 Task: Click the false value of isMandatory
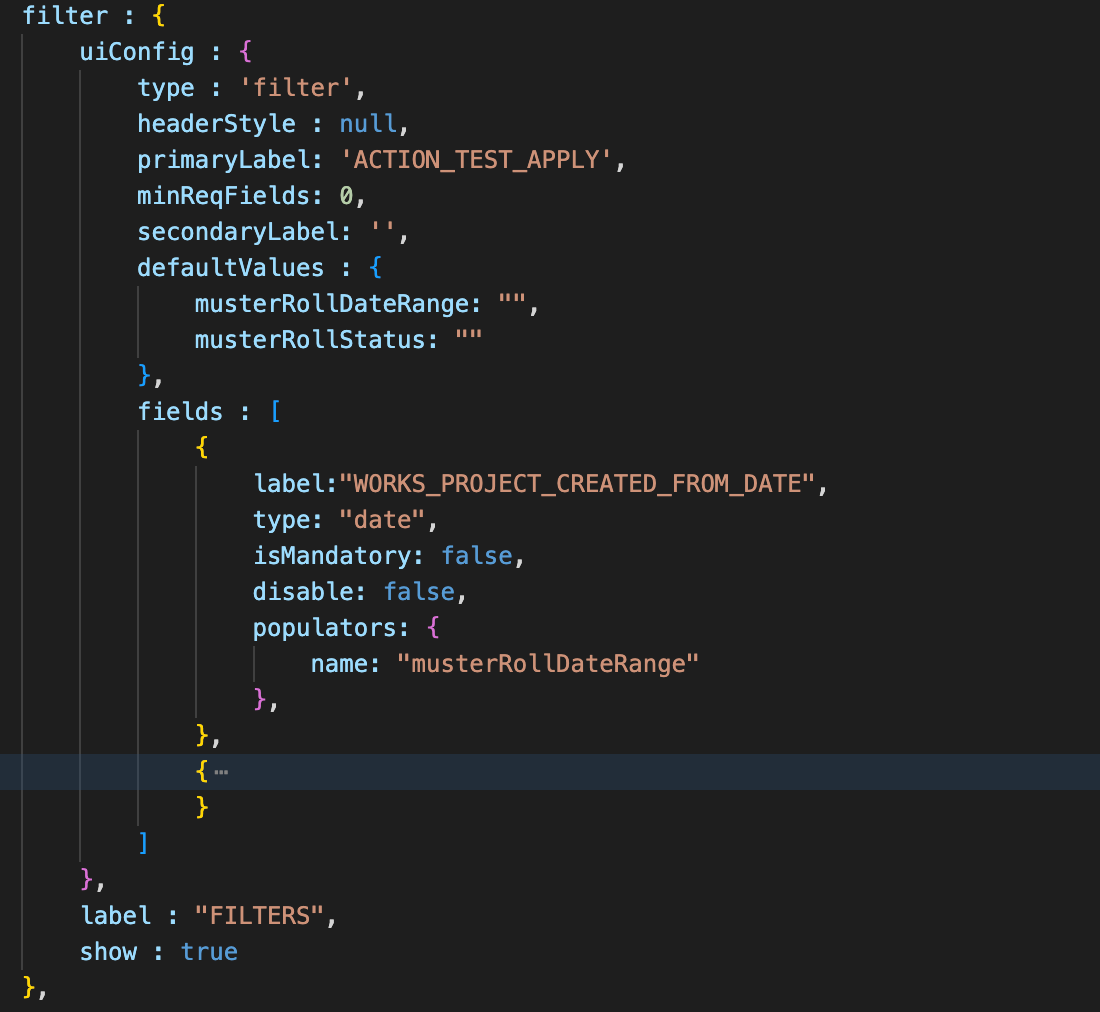coord(476,556)
